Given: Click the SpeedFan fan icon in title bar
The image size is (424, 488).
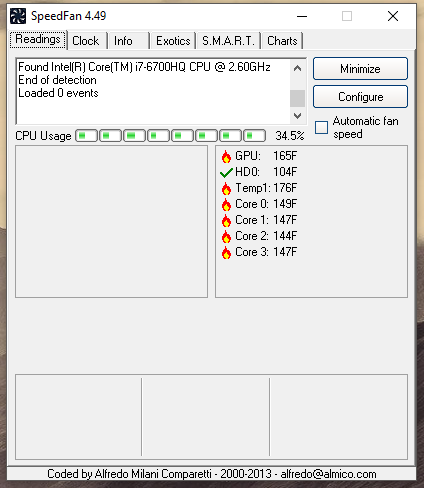Looking at the screenshot, I should 18,16.
